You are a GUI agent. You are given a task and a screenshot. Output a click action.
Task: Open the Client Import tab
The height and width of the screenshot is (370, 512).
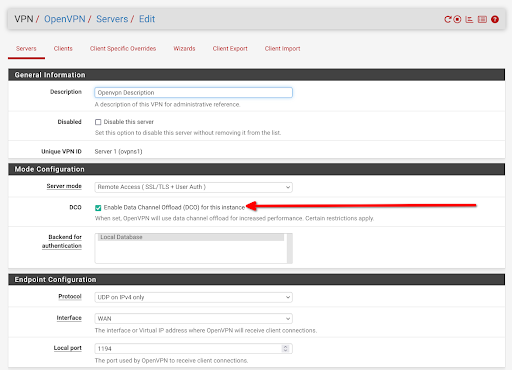282,49
